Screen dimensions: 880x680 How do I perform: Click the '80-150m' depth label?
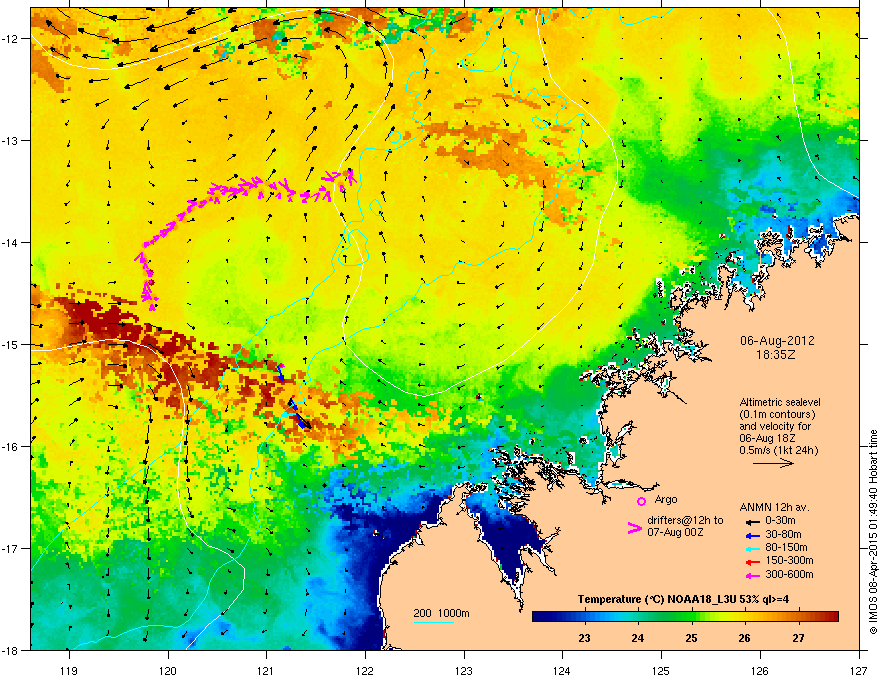786,547
